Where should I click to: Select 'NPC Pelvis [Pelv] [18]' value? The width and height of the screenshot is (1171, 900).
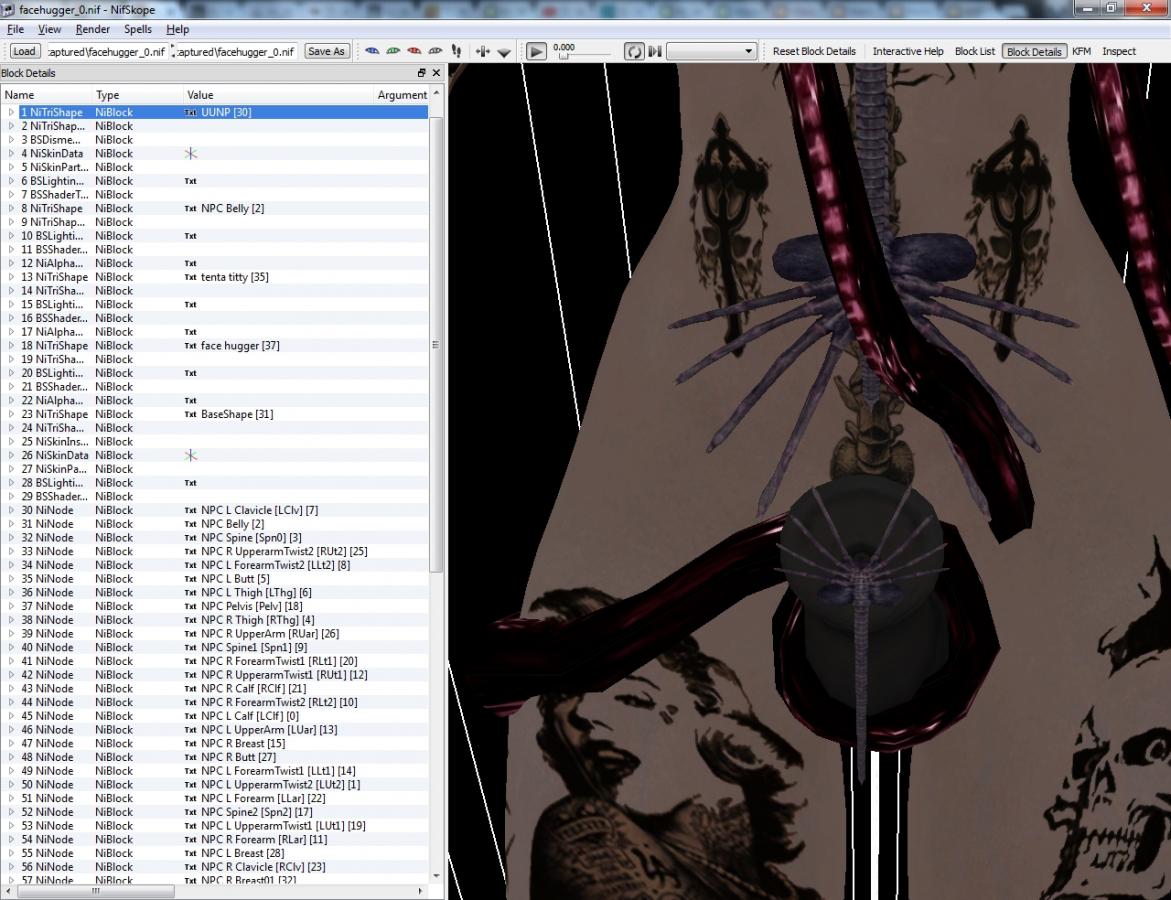(252, 606)
